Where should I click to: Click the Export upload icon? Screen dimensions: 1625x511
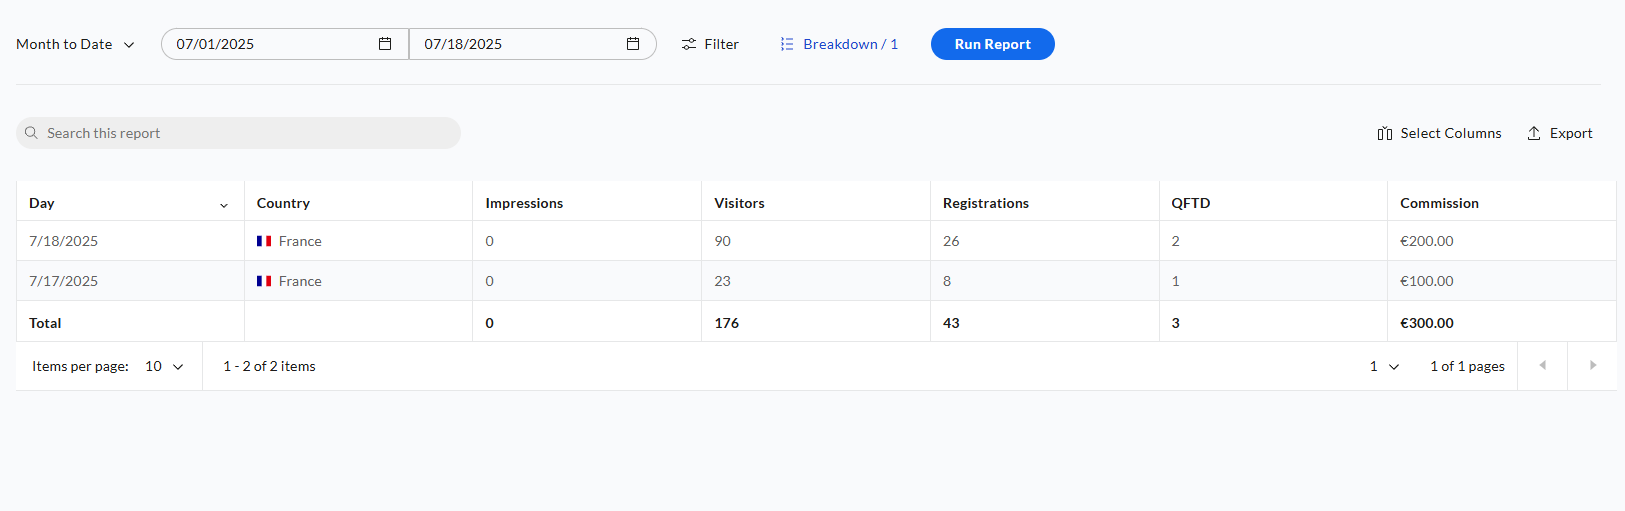[x=1534, y=133]
